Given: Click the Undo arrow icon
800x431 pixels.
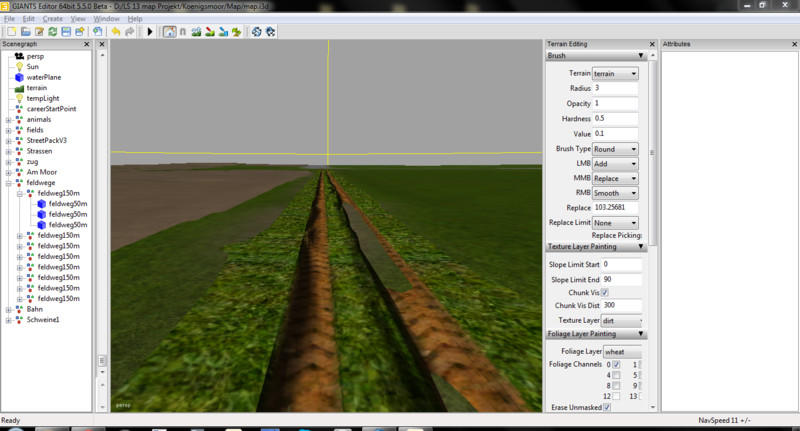Looking at the screenshot, I should click(x=116, y=32).
